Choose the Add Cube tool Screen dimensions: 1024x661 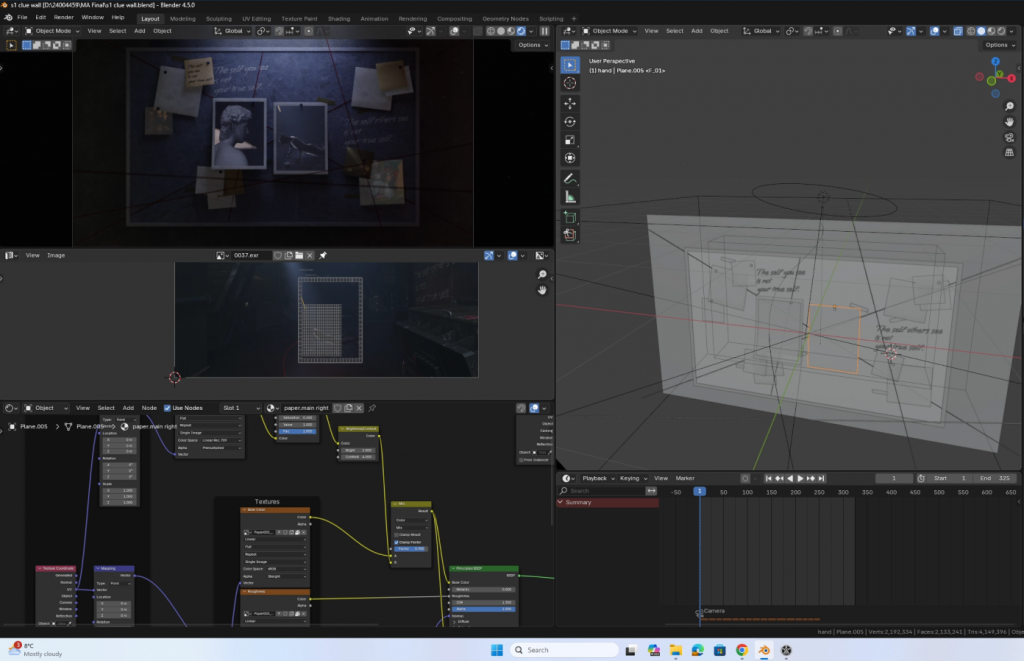570,216
